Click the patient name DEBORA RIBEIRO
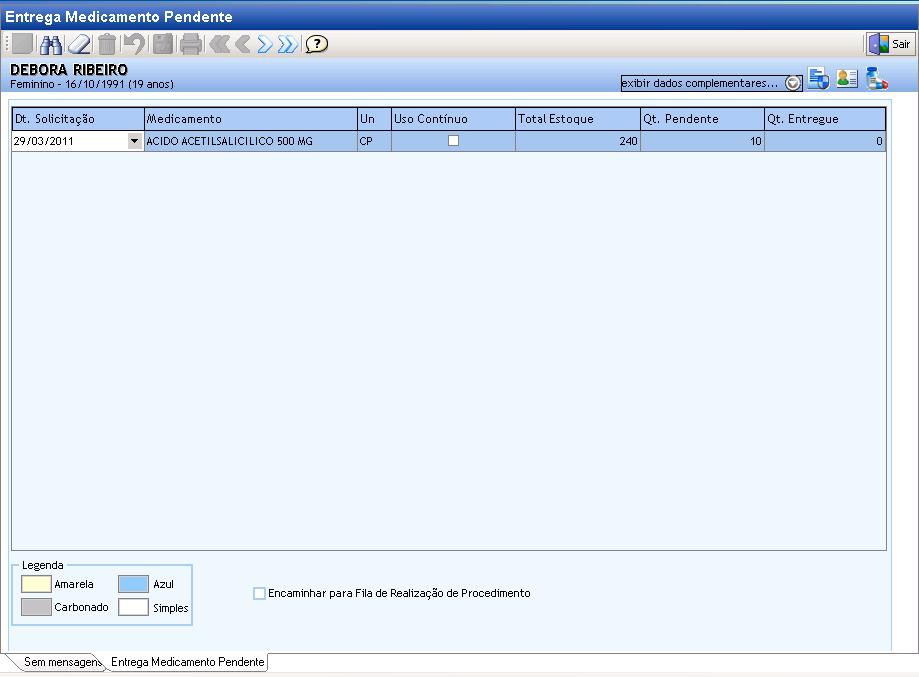 pos(69,70)
